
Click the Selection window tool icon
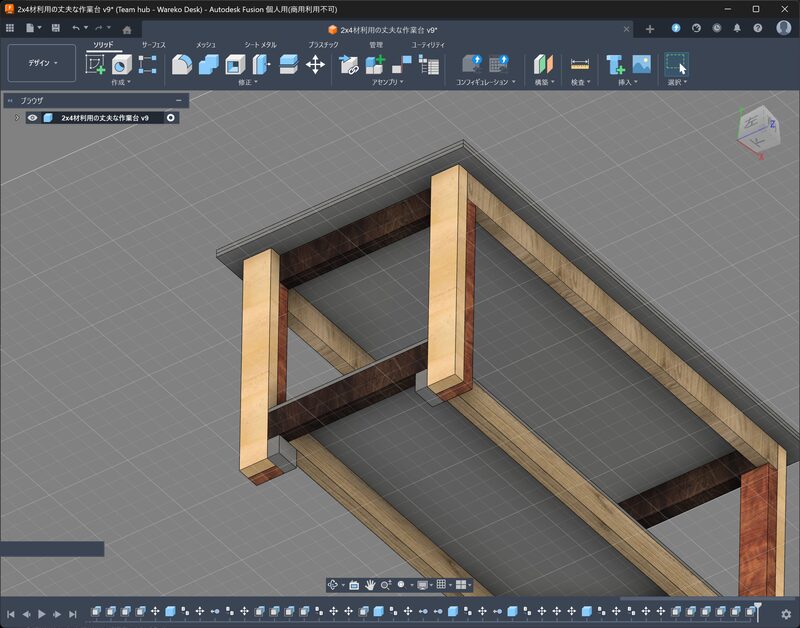[x=676, y=65]
